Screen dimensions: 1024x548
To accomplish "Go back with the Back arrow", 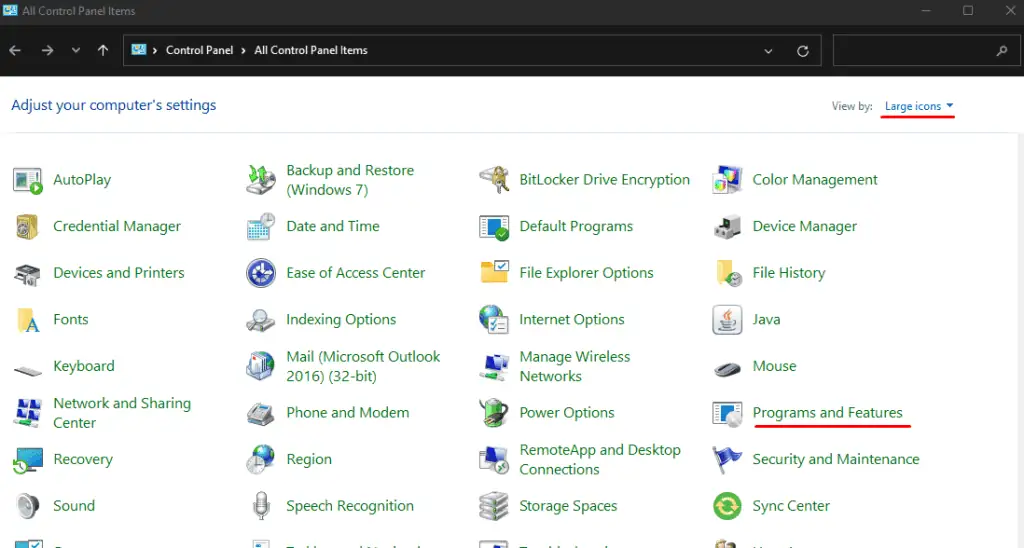I will (x=15, y=50).
